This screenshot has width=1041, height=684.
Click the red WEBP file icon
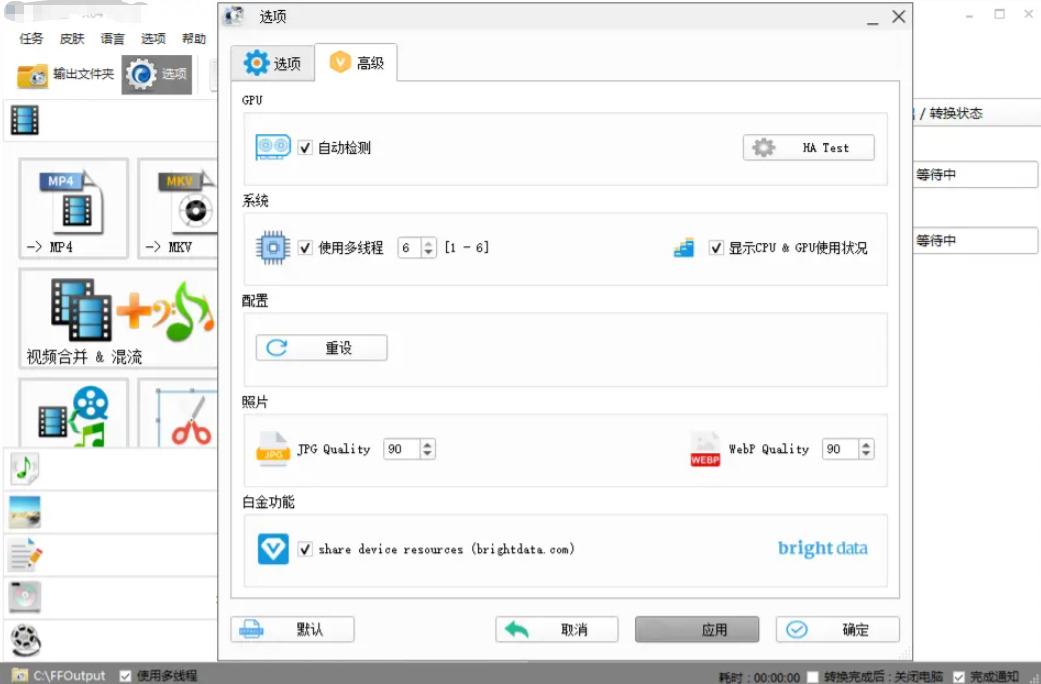pyautogui.click(x=705, y=450)
